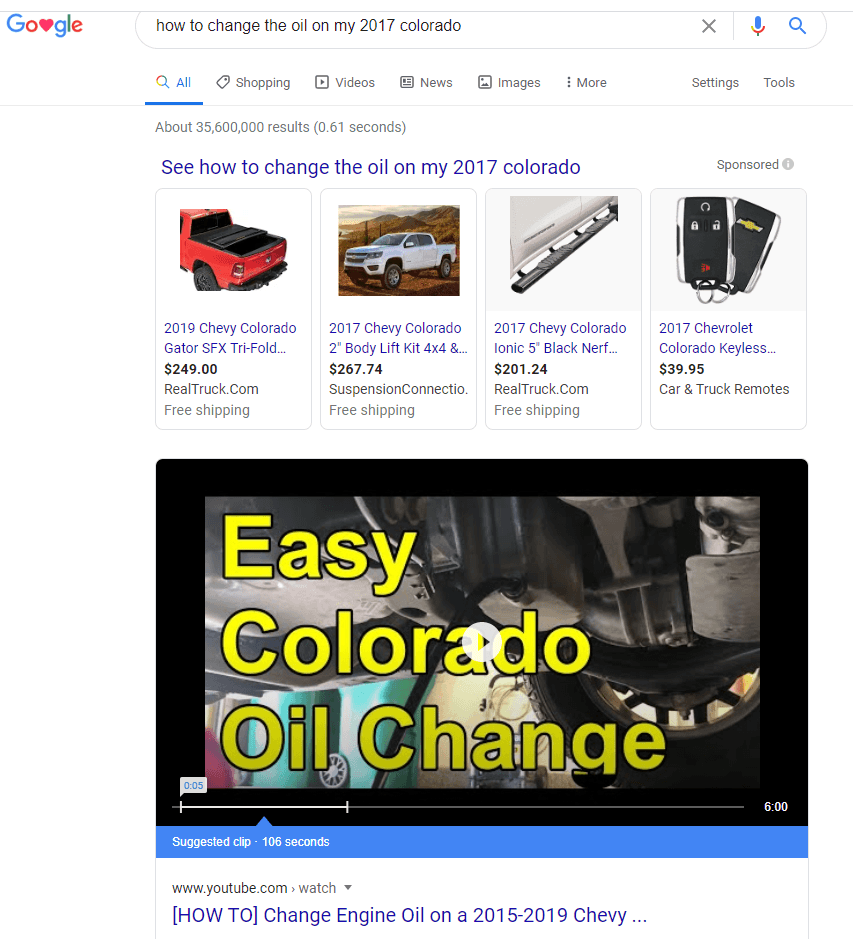Select the All results tab
The height and width of the screenshot is (939, 853).
174,83
